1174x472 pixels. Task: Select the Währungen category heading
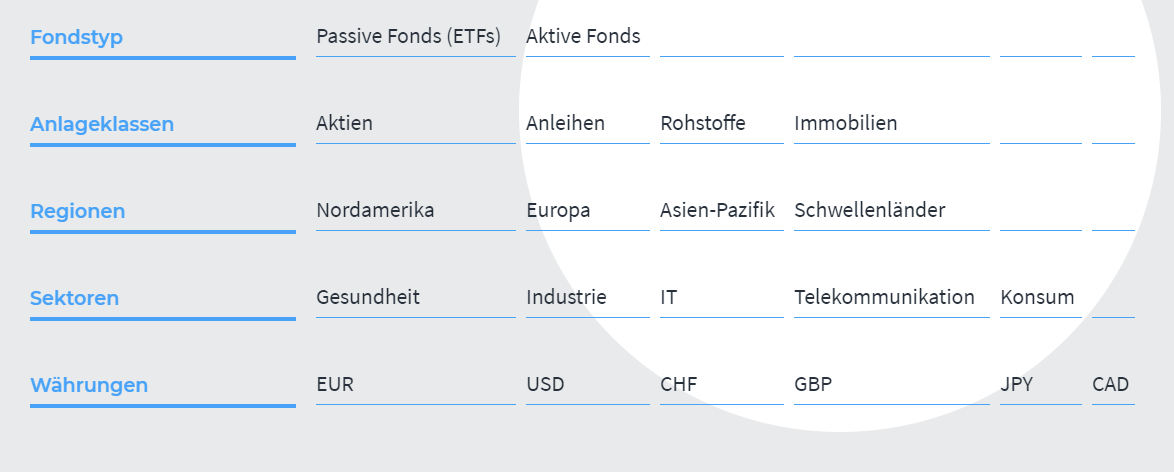click(x=89, y=385)
